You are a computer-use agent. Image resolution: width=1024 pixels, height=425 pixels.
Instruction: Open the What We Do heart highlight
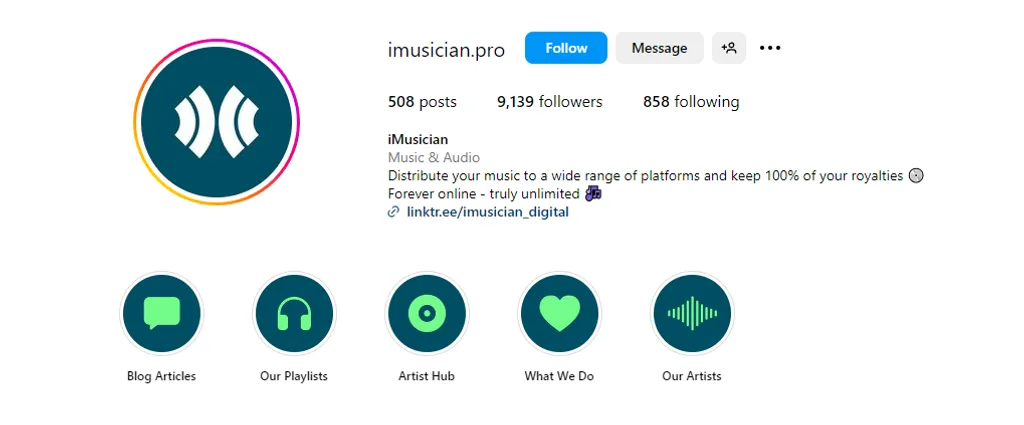pos(559,314)
